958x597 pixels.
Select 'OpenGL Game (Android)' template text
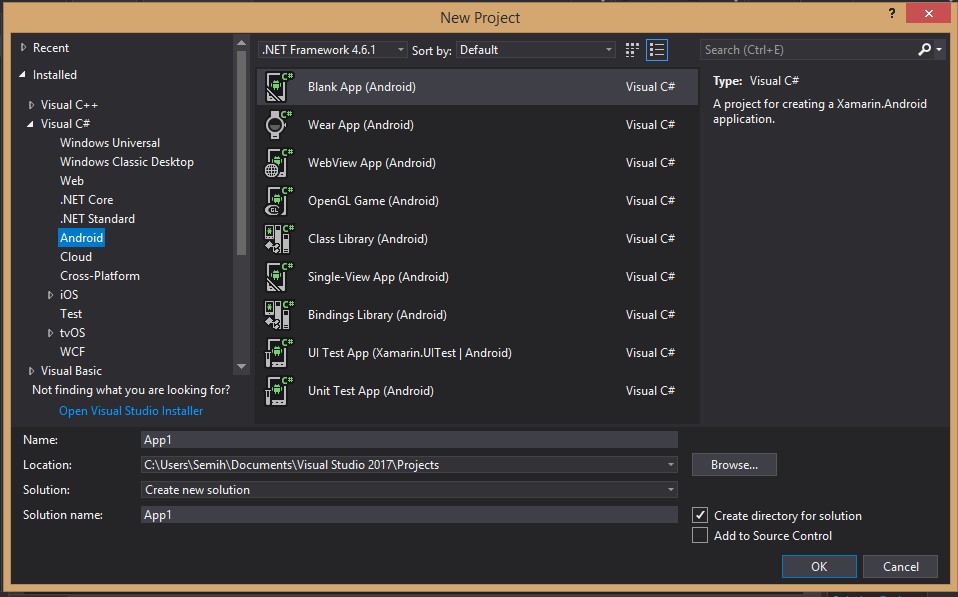373,200
